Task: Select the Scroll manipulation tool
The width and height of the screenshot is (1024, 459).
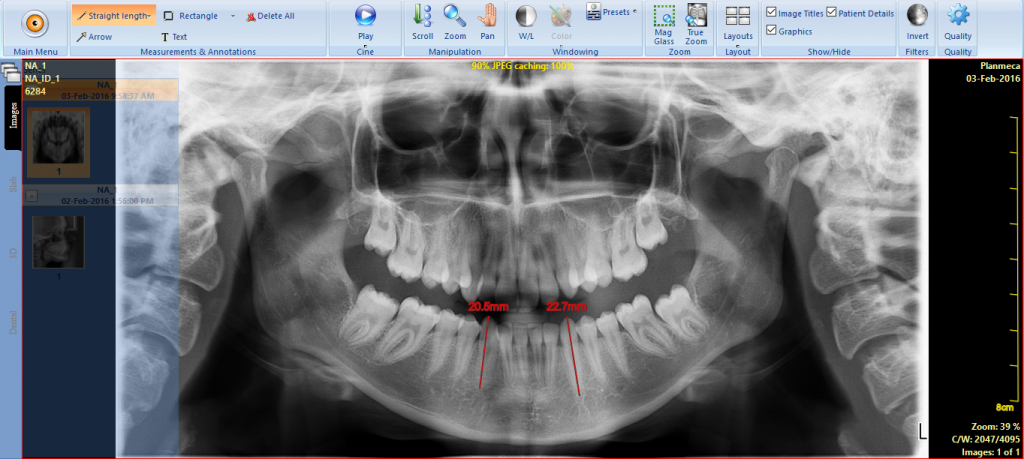Action: (423, 23)
